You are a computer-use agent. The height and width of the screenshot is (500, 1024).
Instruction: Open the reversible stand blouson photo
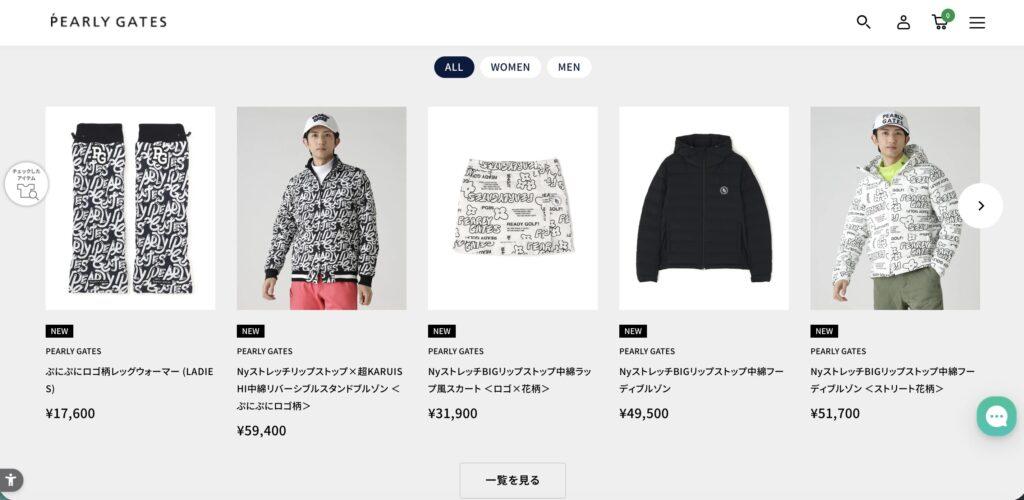click(x=321, y=208)
